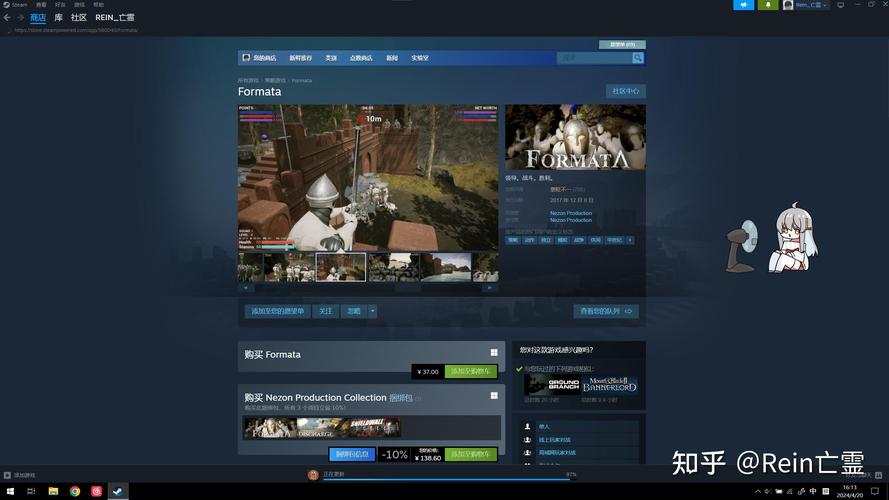Screen dimensions: 889x500
Task: Click the Big Picture mode monitor icon
Action: [x=841, y=5]
